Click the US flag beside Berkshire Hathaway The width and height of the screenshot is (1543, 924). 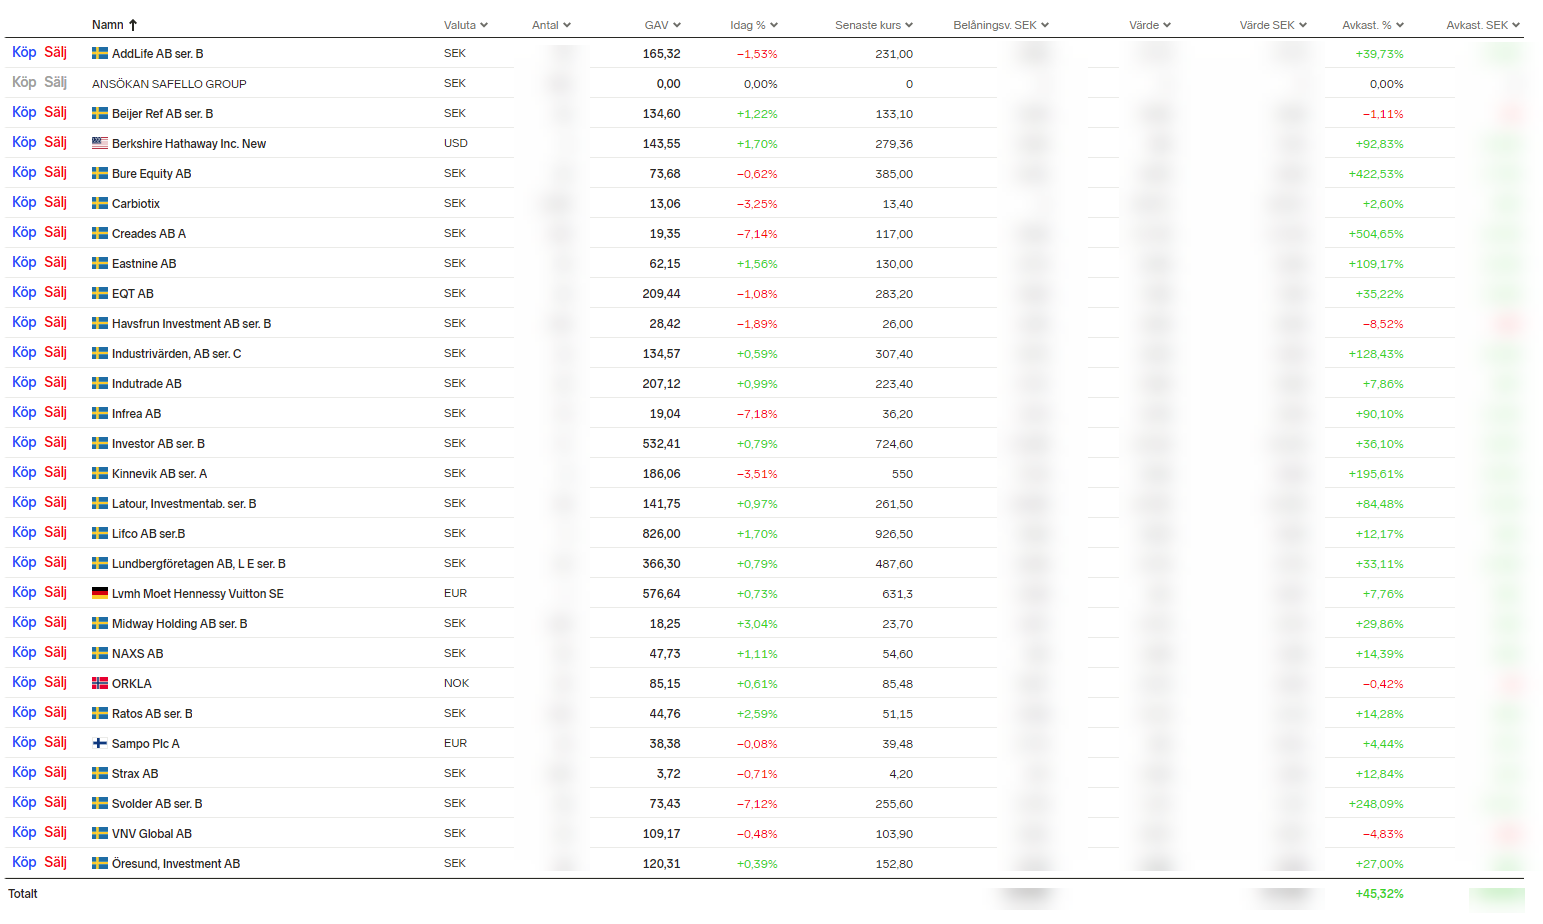pyautogui.click(x=100, y=143)
